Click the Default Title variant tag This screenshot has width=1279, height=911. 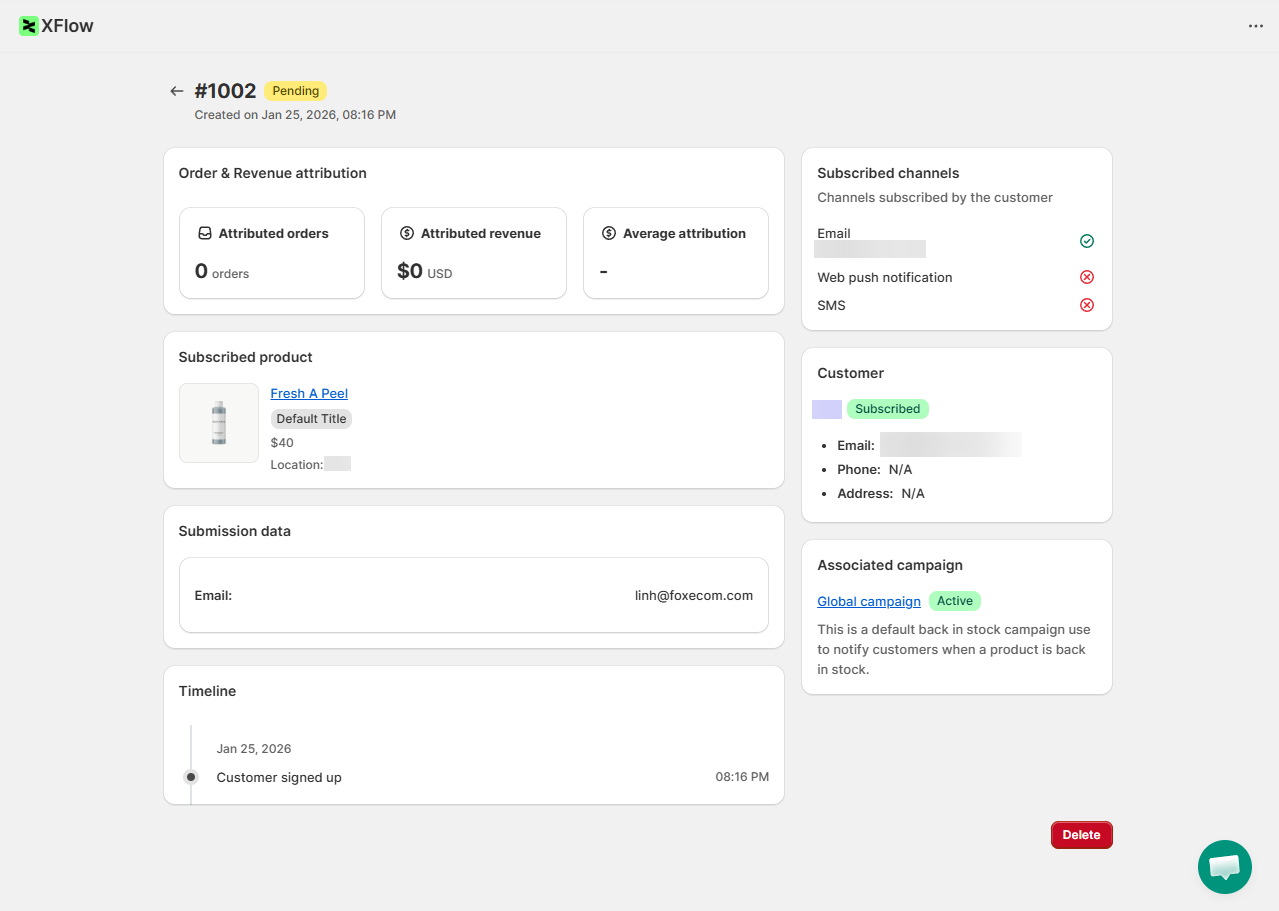point(311,419)
